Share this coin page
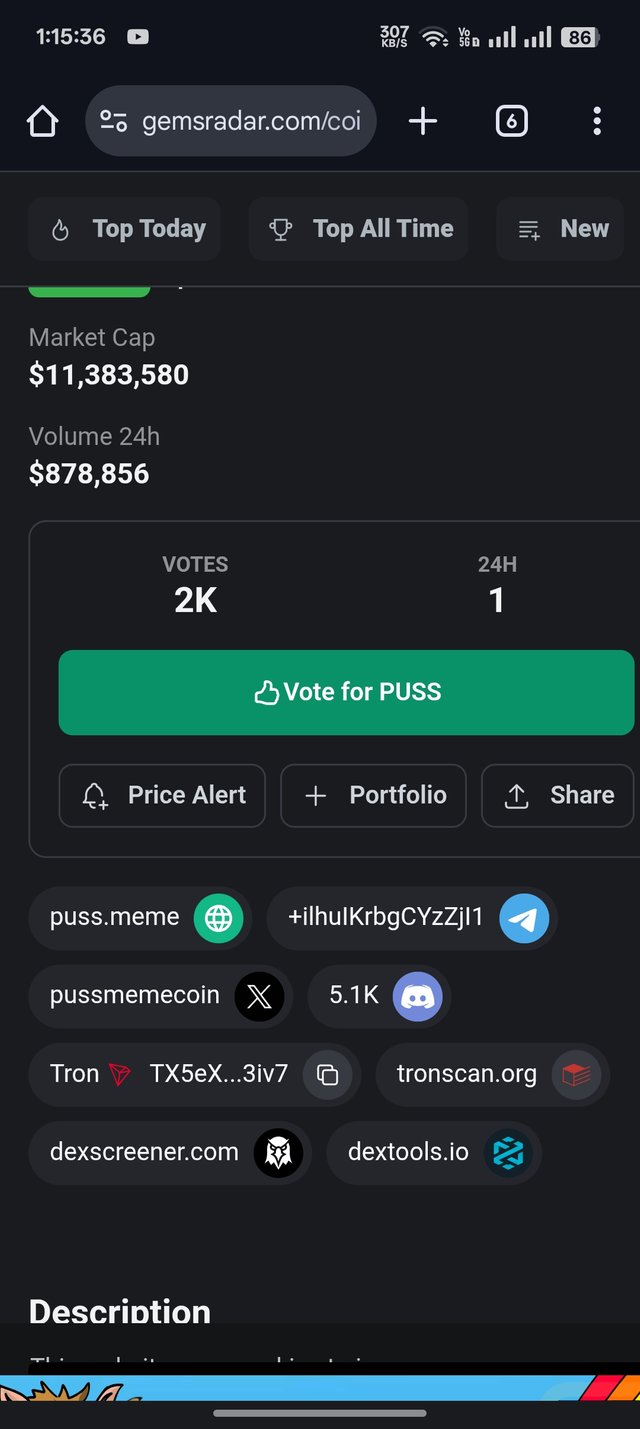640x1429 pixels. (558, 795)
